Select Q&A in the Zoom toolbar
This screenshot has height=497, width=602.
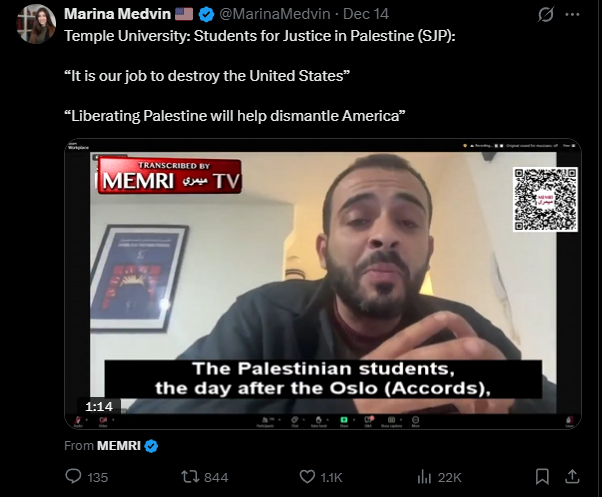click(368, 420)
